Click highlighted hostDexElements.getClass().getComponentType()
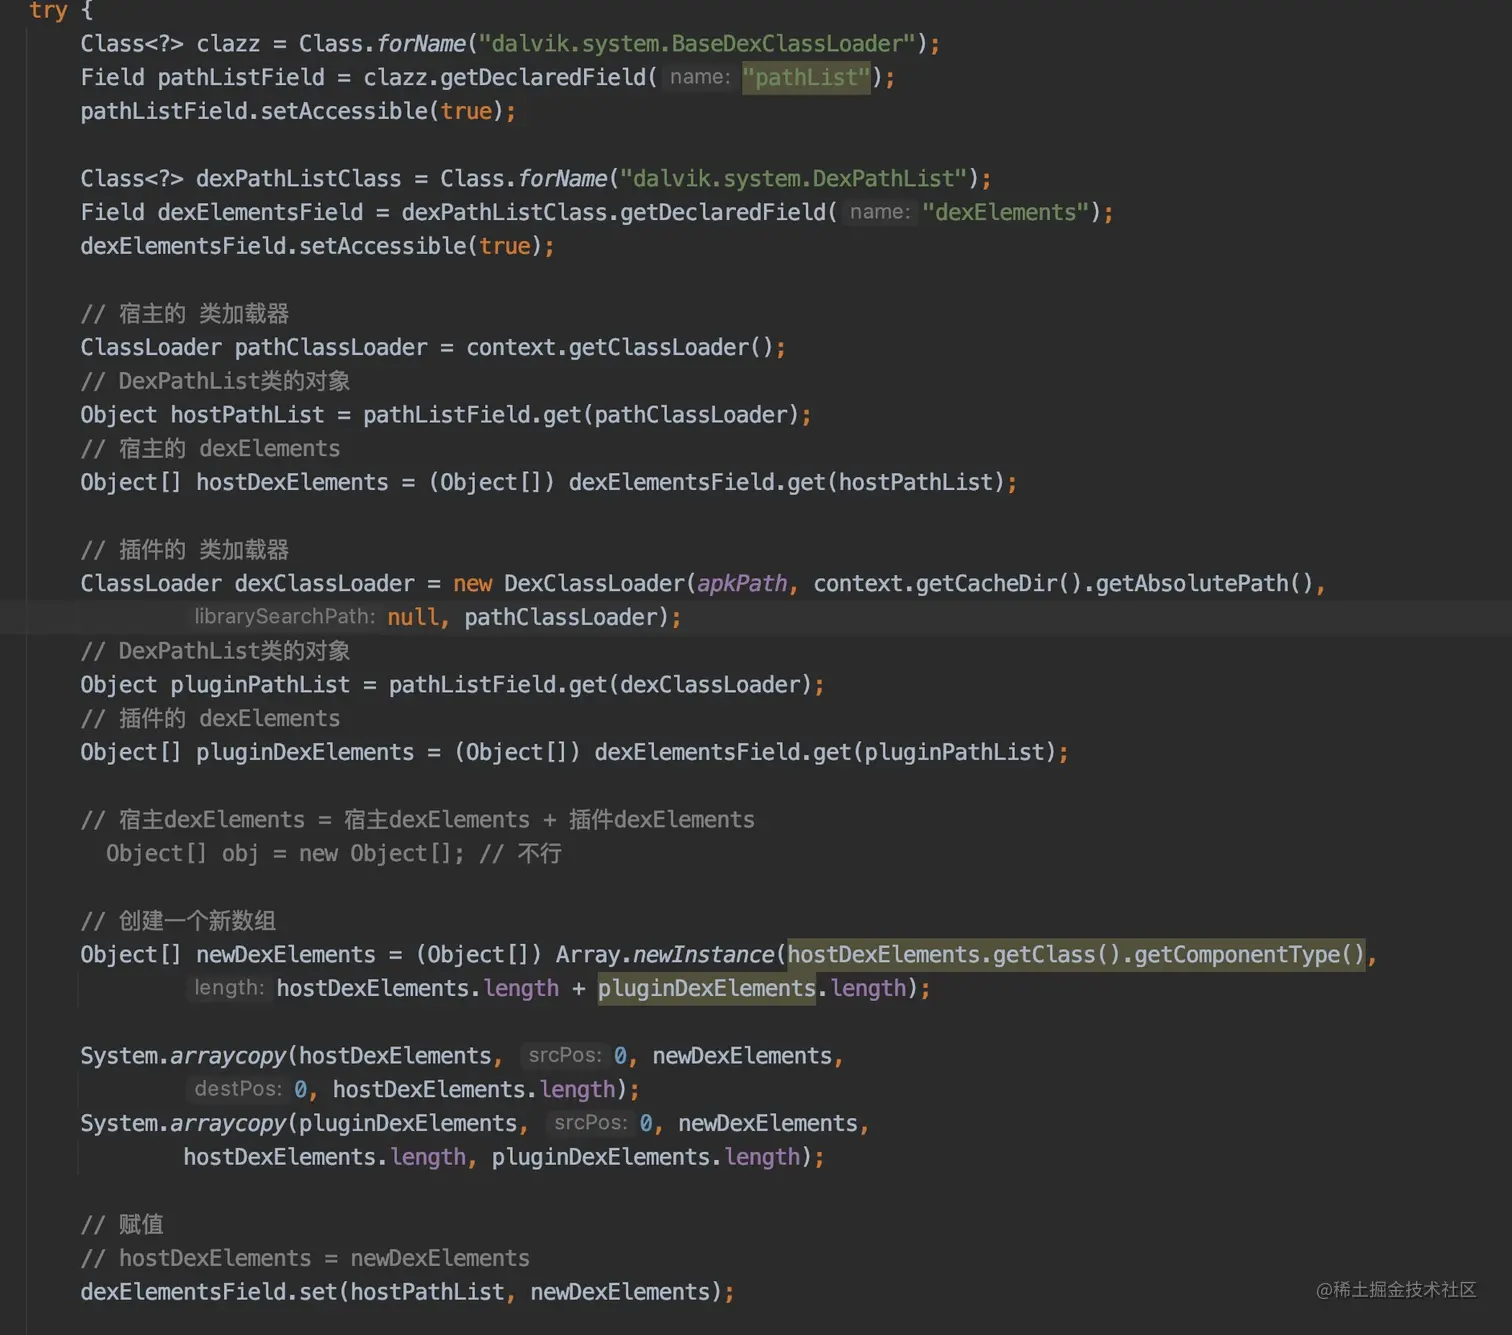Image resolution: width=1512 pixels, height=1335 pixels. 1076,954
